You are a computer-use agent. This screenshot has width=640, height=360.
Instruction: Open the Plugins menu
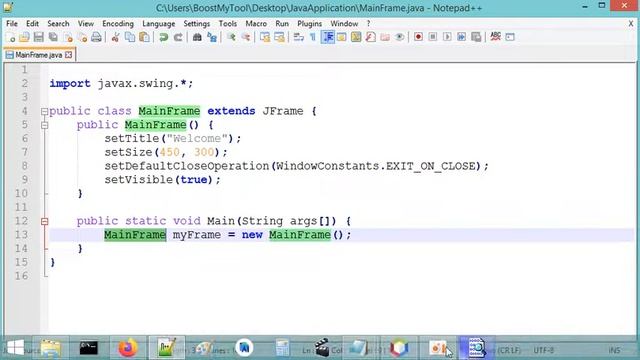[309, 24]
